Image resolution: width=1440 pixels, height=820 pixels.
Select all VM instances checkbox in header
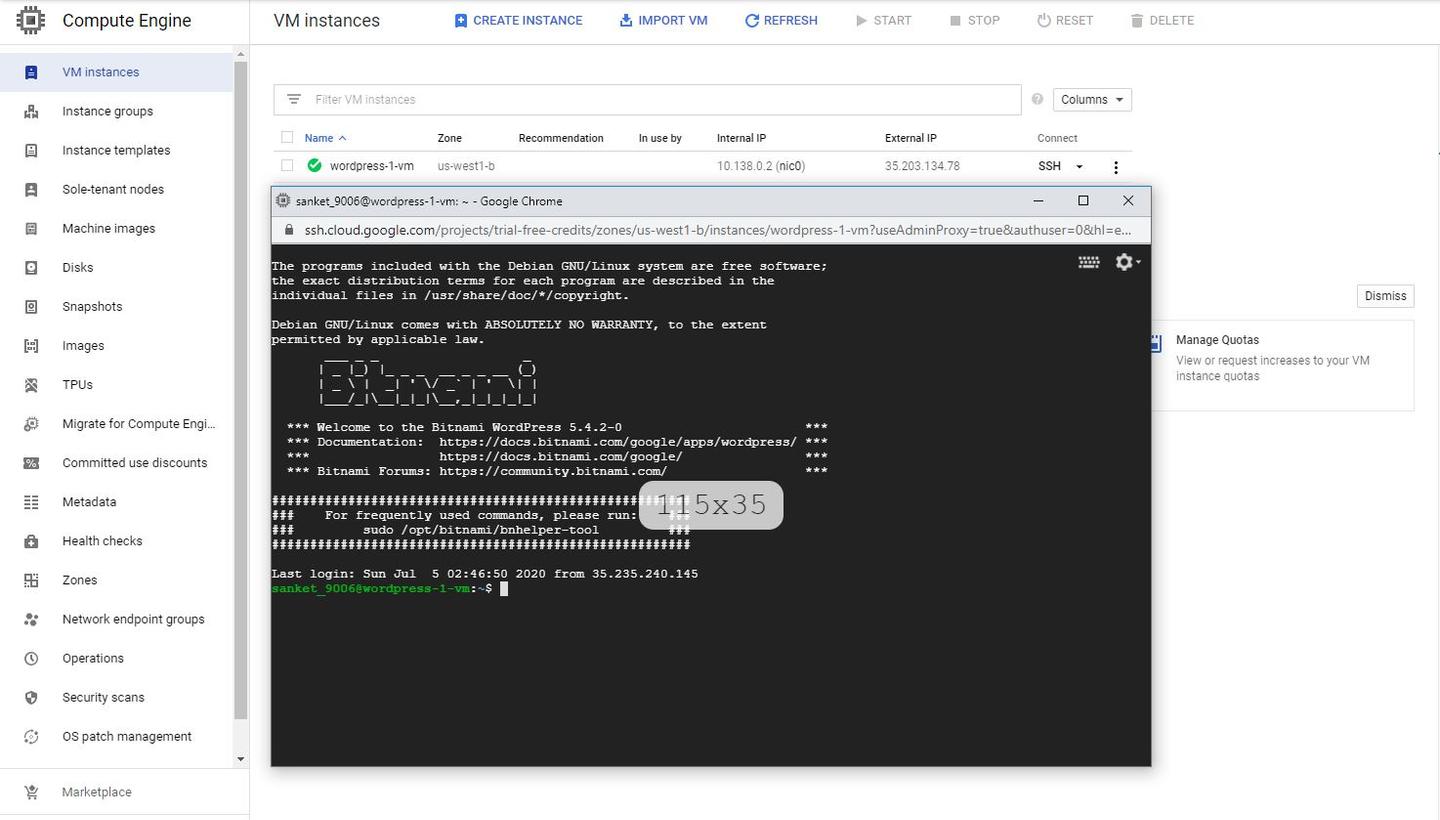tap(287, 137)
